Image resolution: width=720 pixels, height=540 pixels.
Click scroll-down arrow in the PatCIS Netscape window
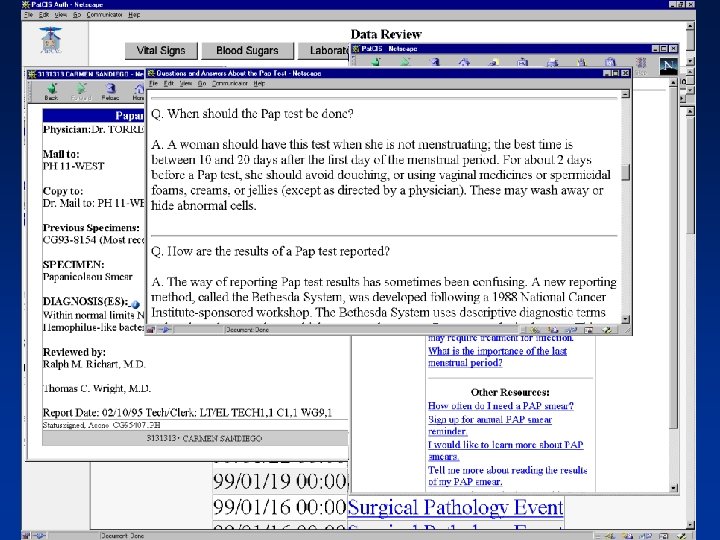[674, 488]
